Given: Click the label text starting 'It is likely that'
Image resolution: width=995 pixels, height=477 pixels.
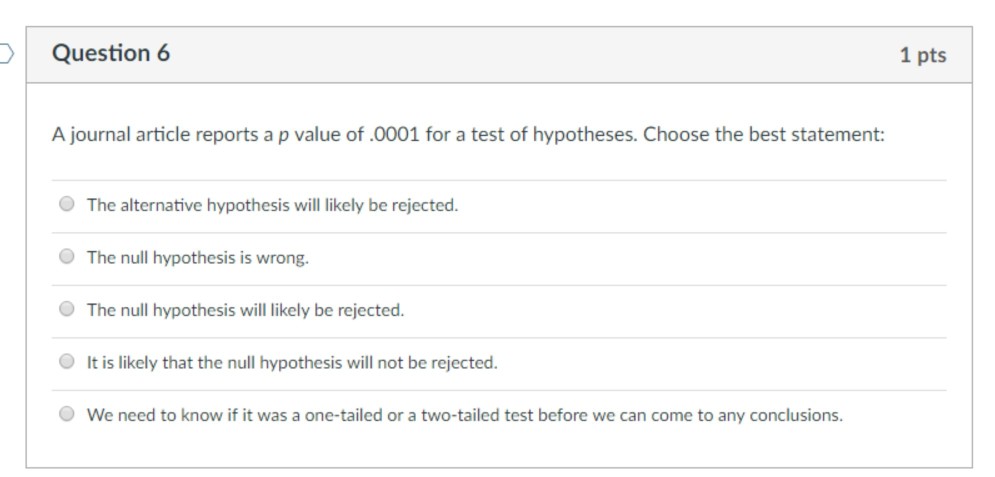Looking at the screenshot, I should tap(291, 362).
